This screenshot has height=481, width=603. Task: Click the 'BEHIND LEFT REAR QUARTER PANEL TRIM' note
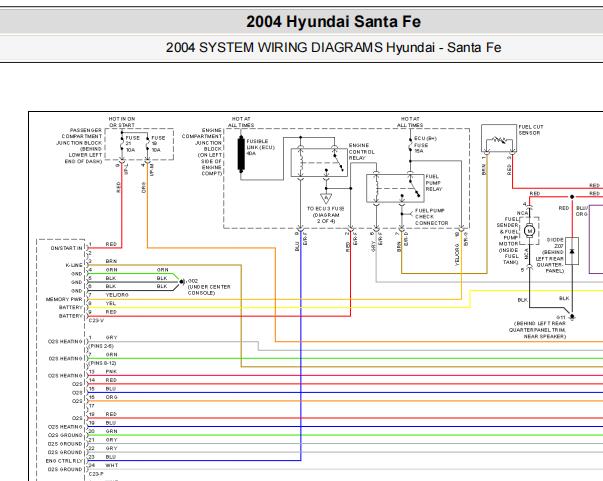point(537,330)
